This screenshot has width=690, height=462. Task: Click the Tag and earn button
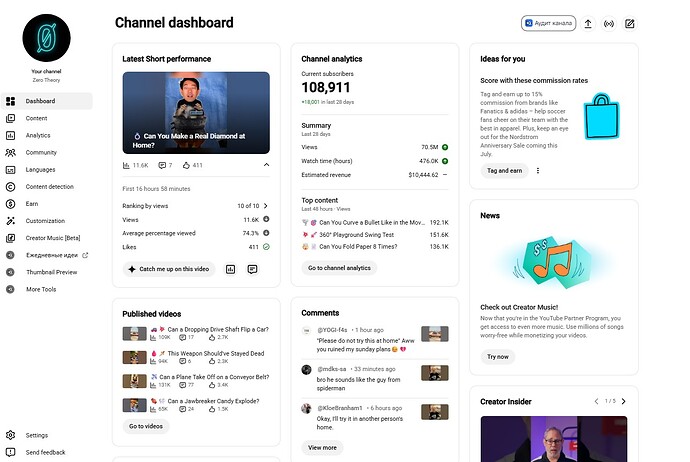[x=504, y=171]
